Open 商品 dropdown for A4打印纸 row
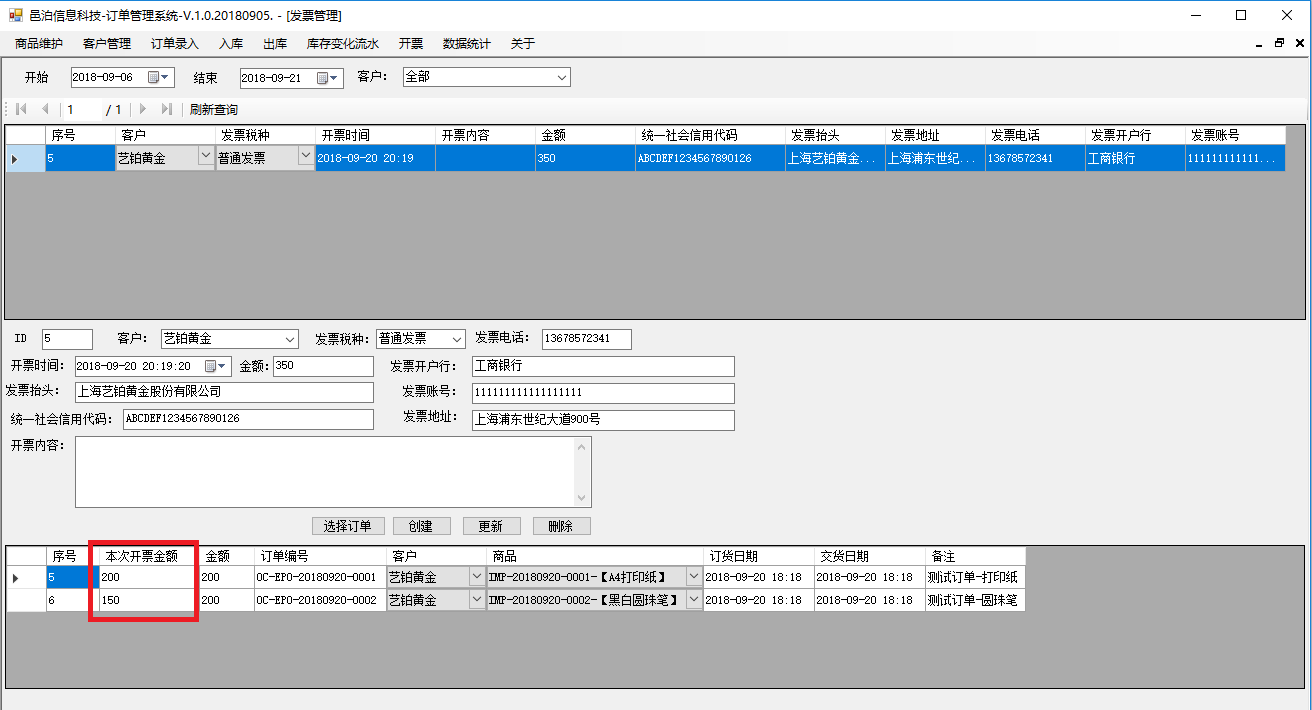The image size is (1312, 710). (x=694, y=577)
